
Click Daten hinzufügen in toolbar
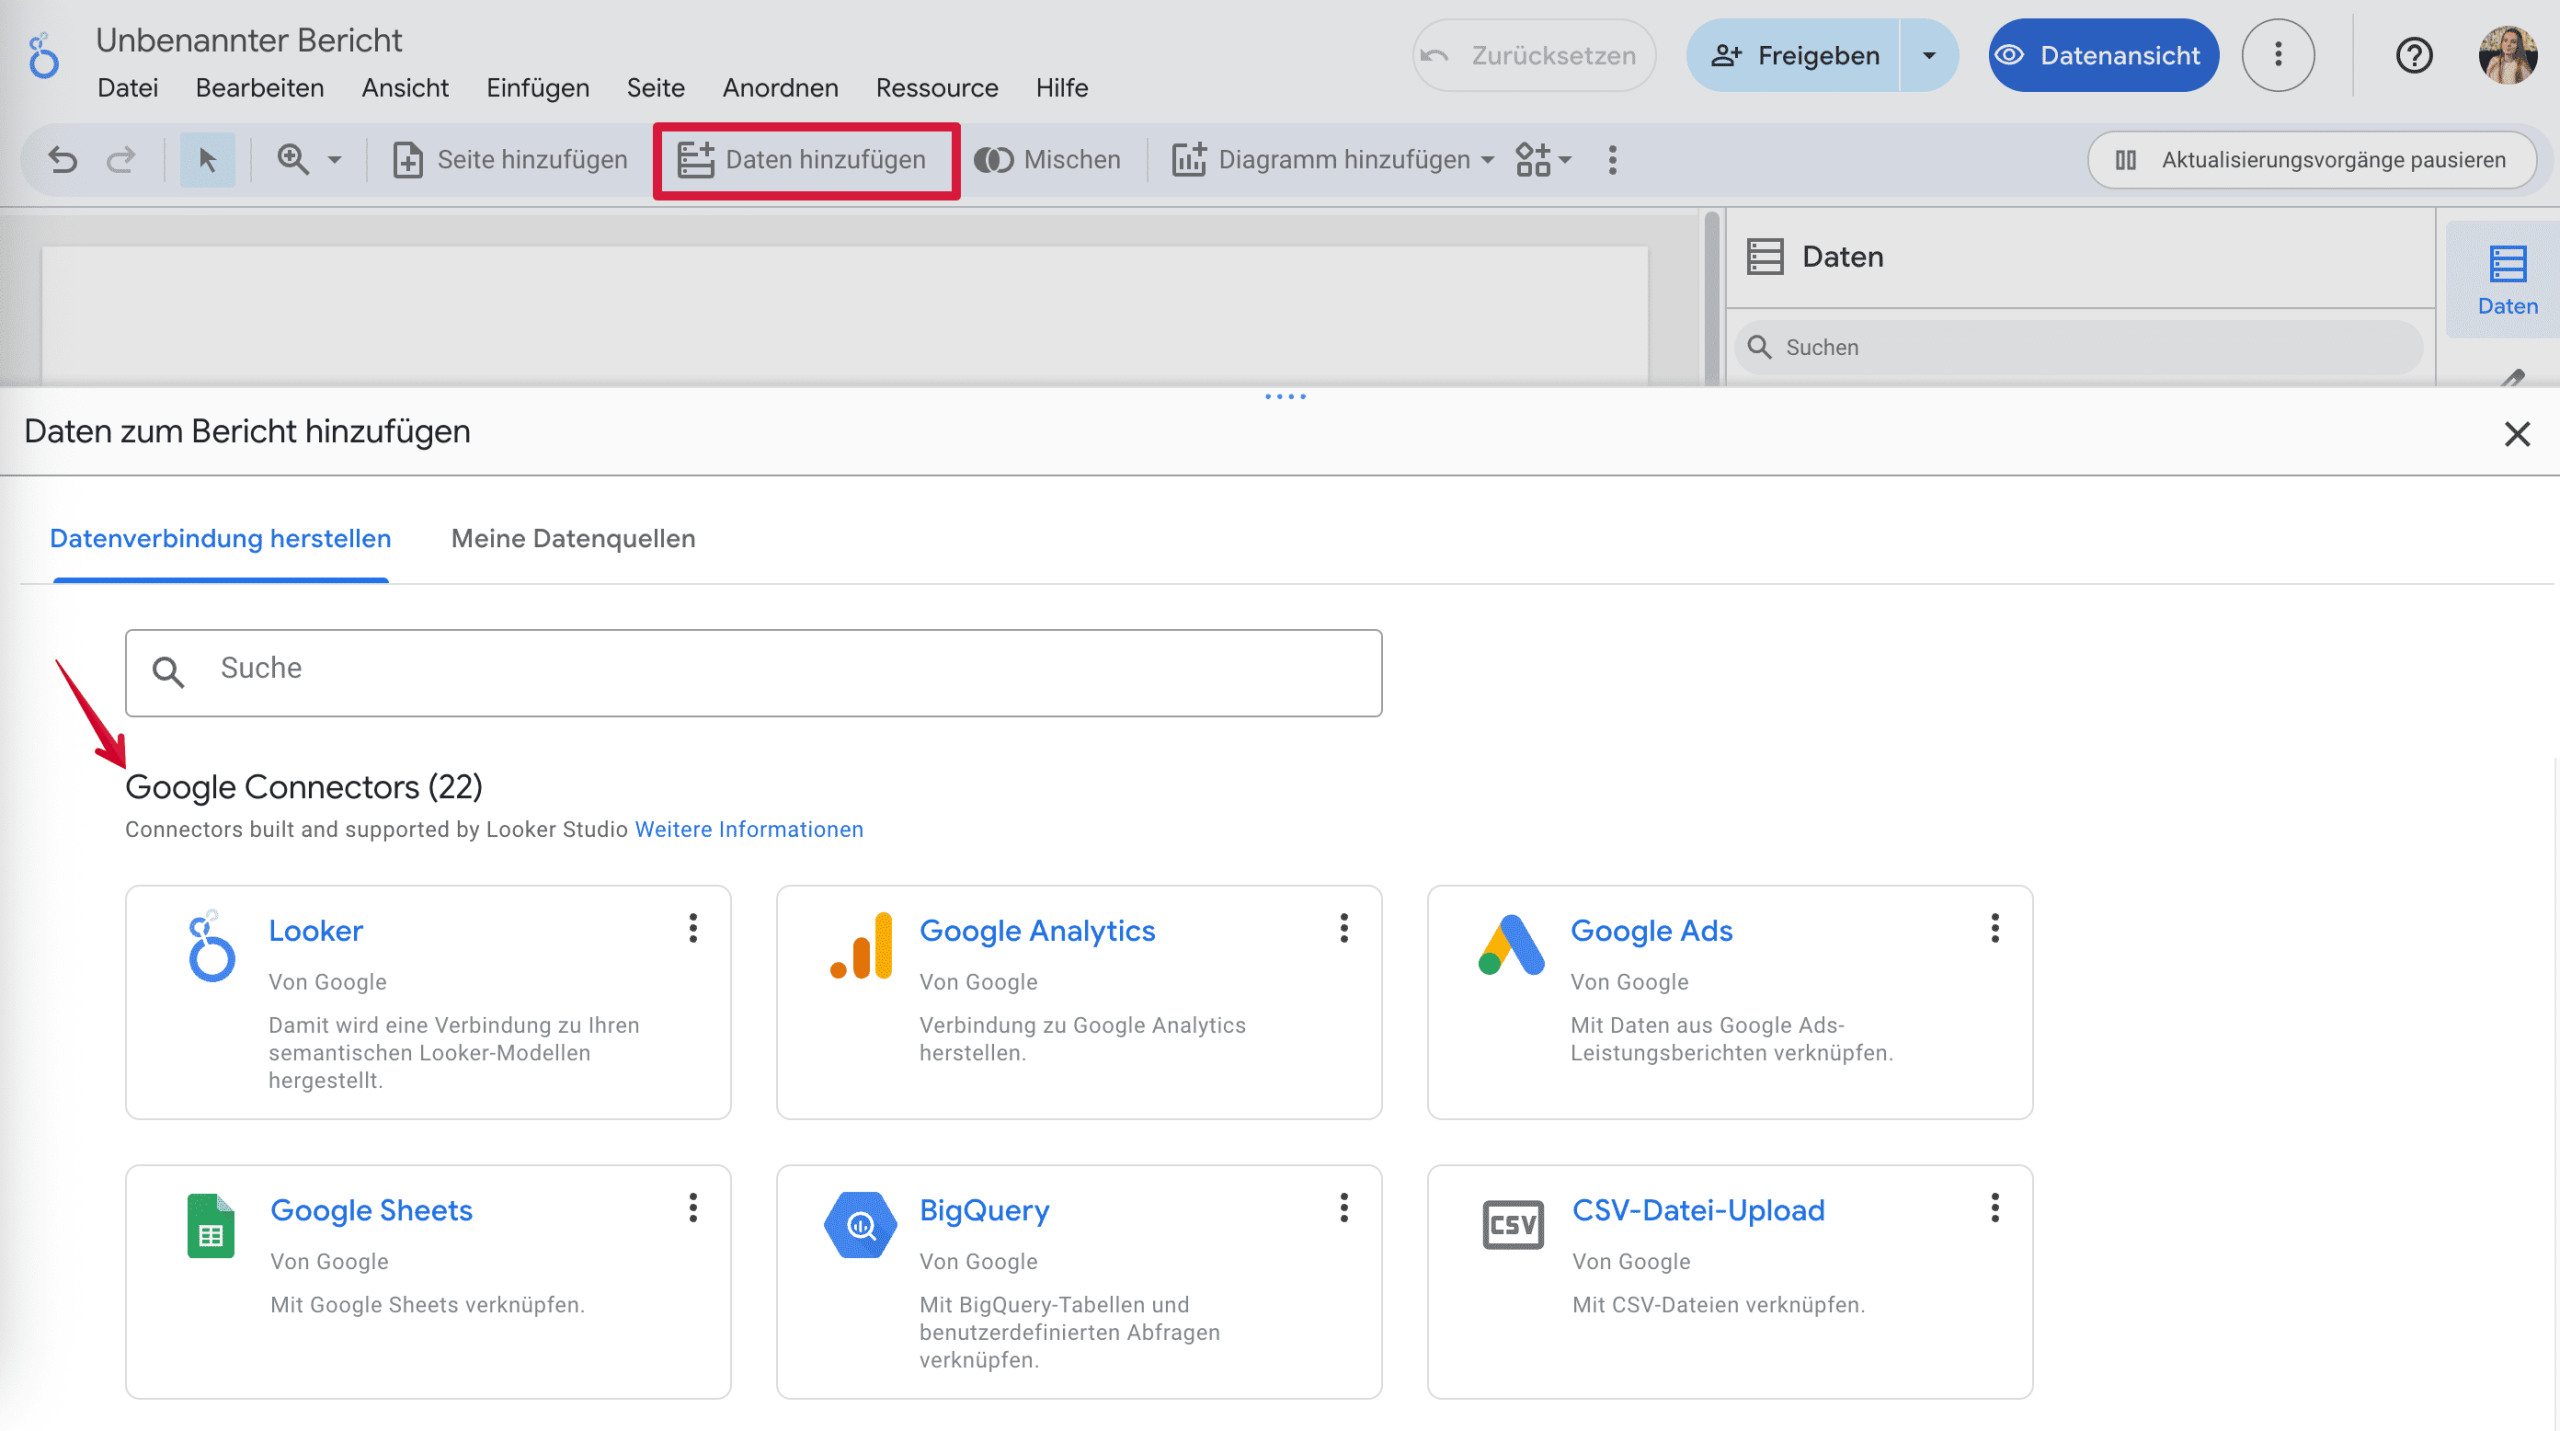point(802,160)
